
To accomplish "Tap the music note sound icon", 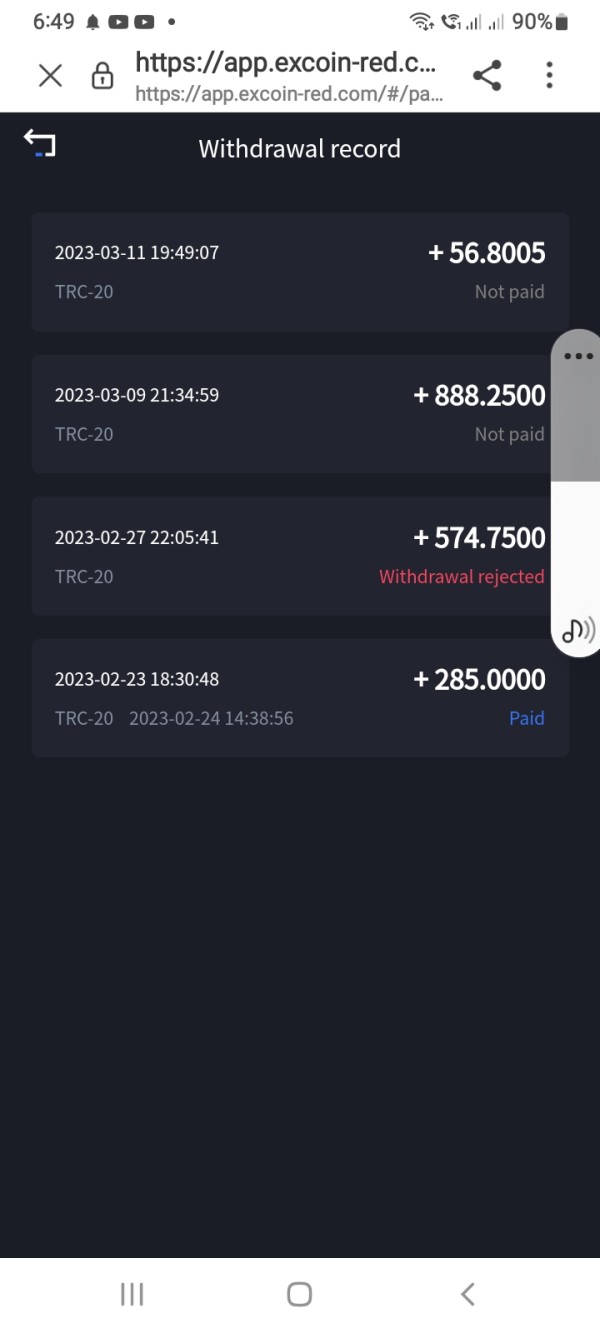I will coord(577,630).
